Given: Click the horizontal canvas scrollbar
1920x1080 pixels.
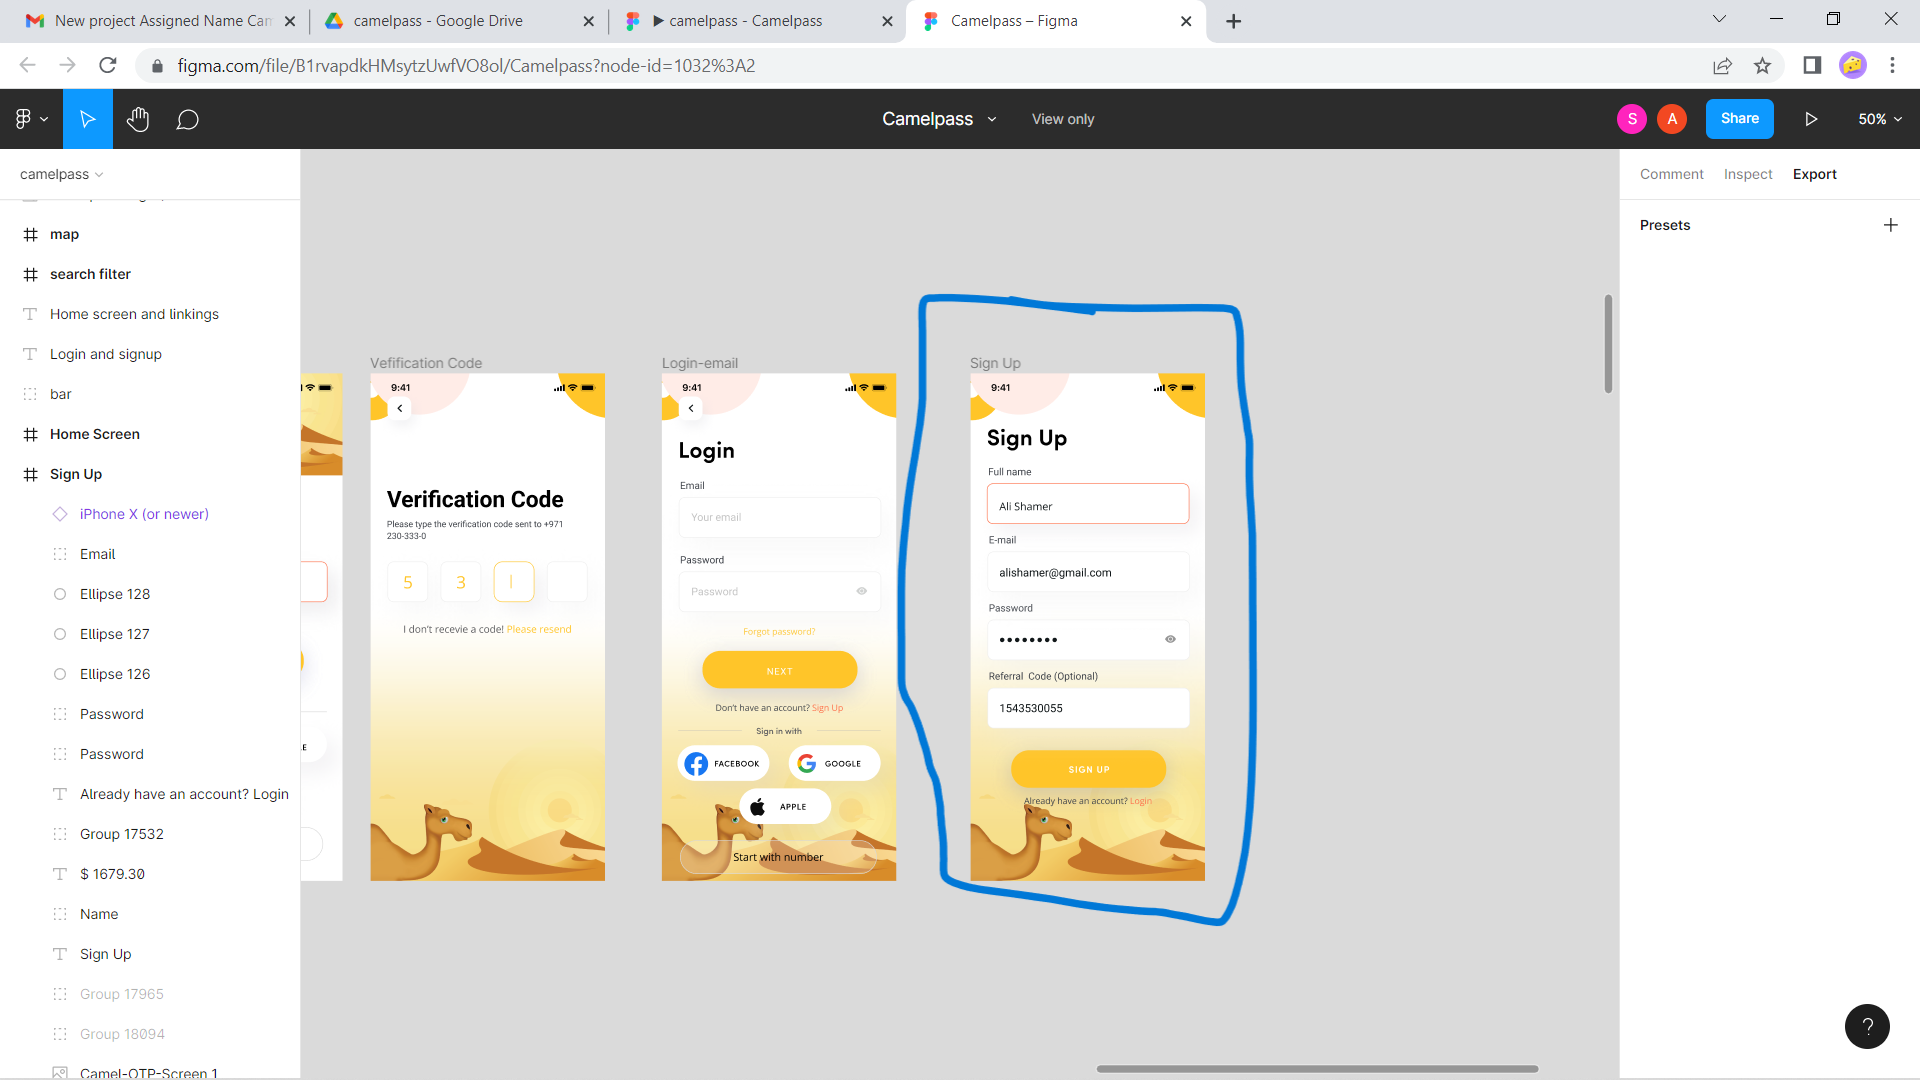Looking at the screenshot, I should click(x=1316, y=1069).
